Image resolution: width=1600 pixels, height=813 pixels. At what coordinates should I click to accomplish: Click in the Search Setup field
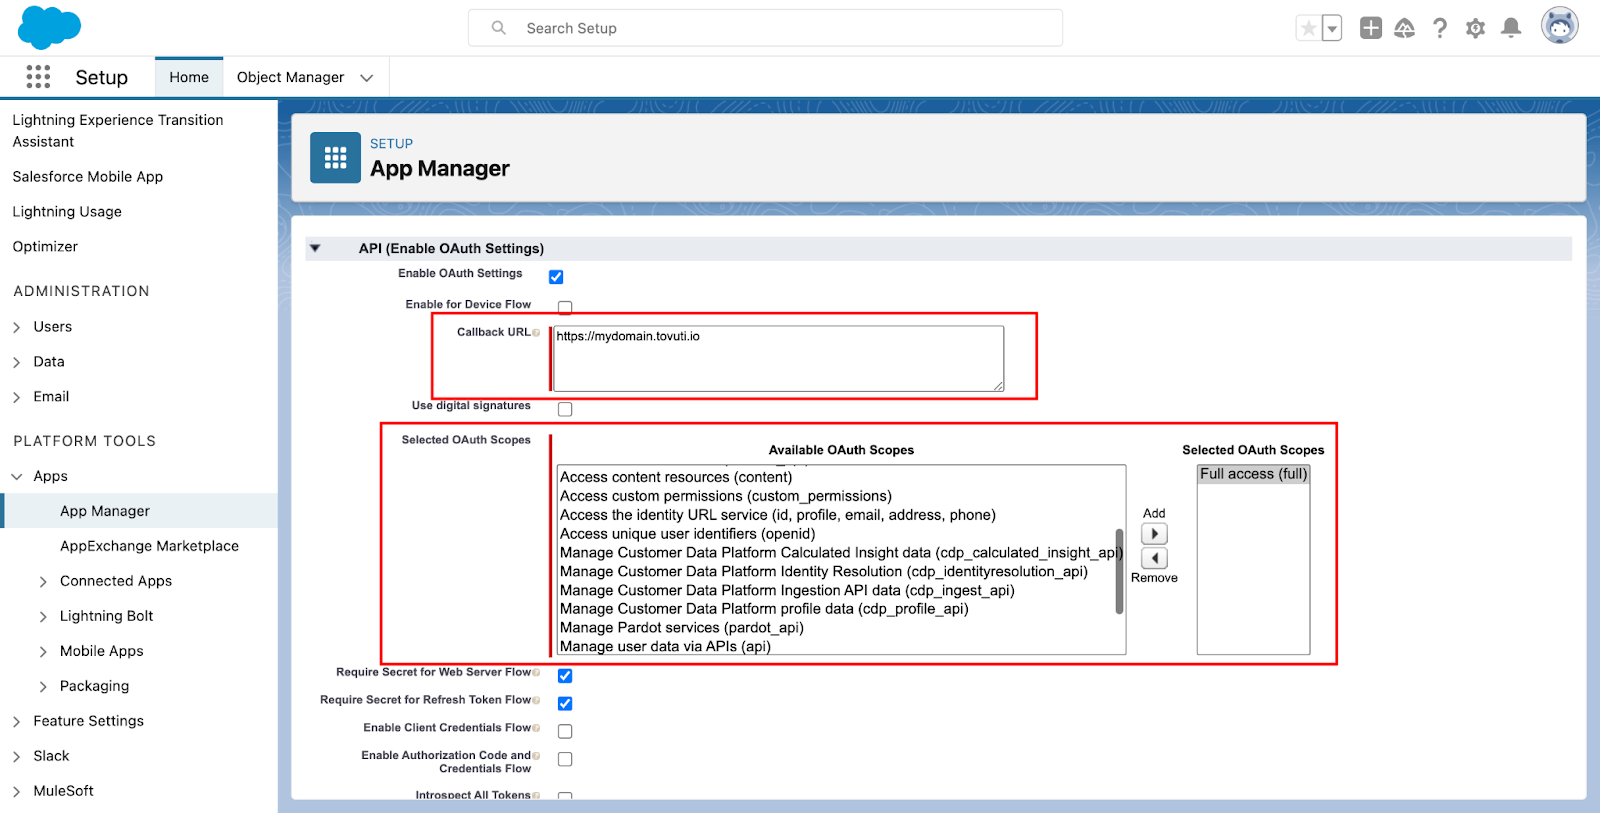765,28
